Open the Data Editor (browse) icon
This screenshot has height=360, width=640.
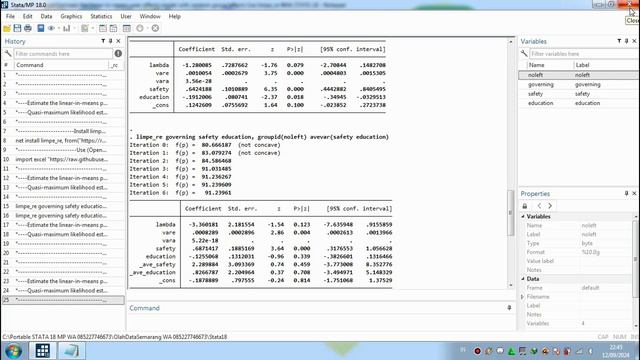pyautogui.click(x=113, y=28)
